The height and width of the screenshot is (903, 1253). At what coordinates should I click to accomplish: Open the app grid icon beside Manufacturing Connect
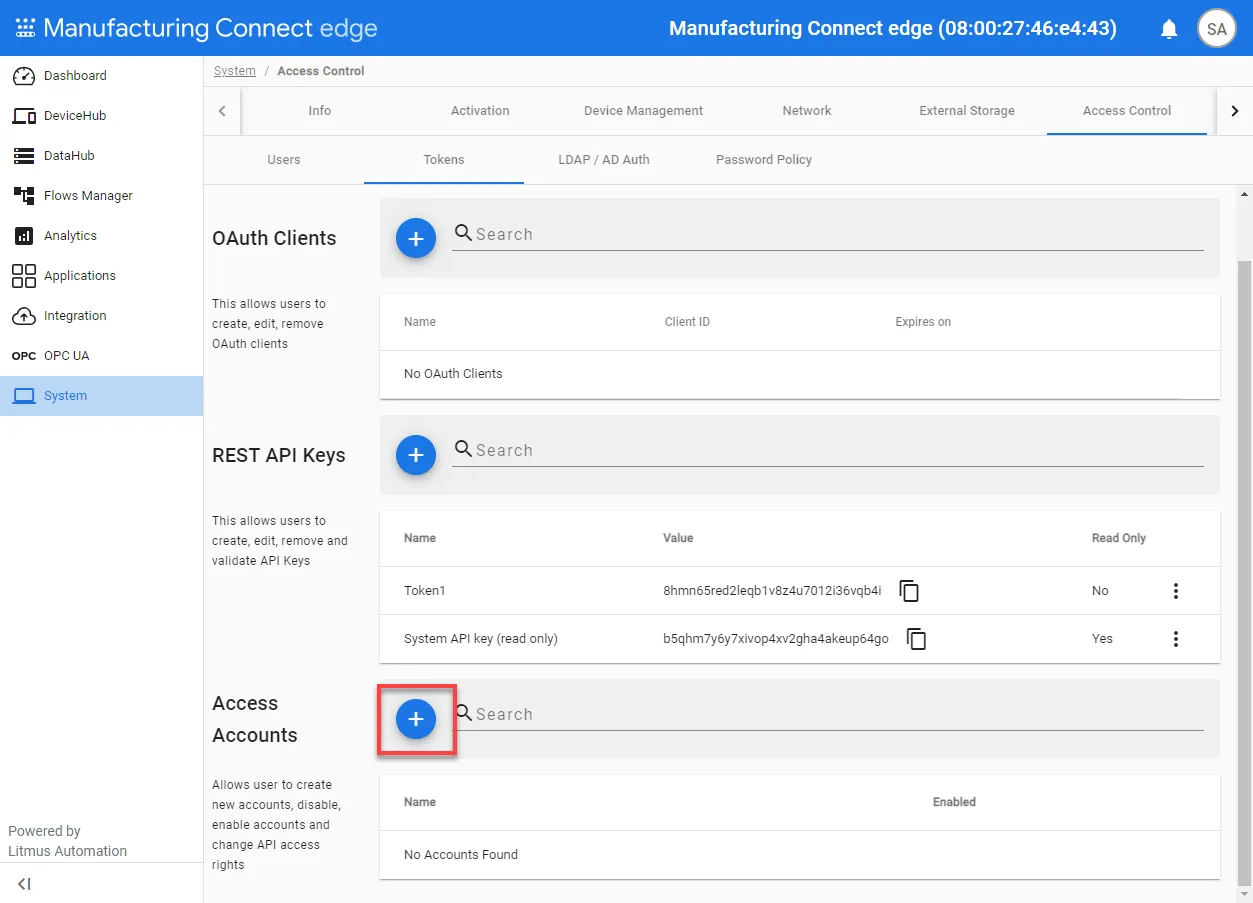tap(25, 28)
